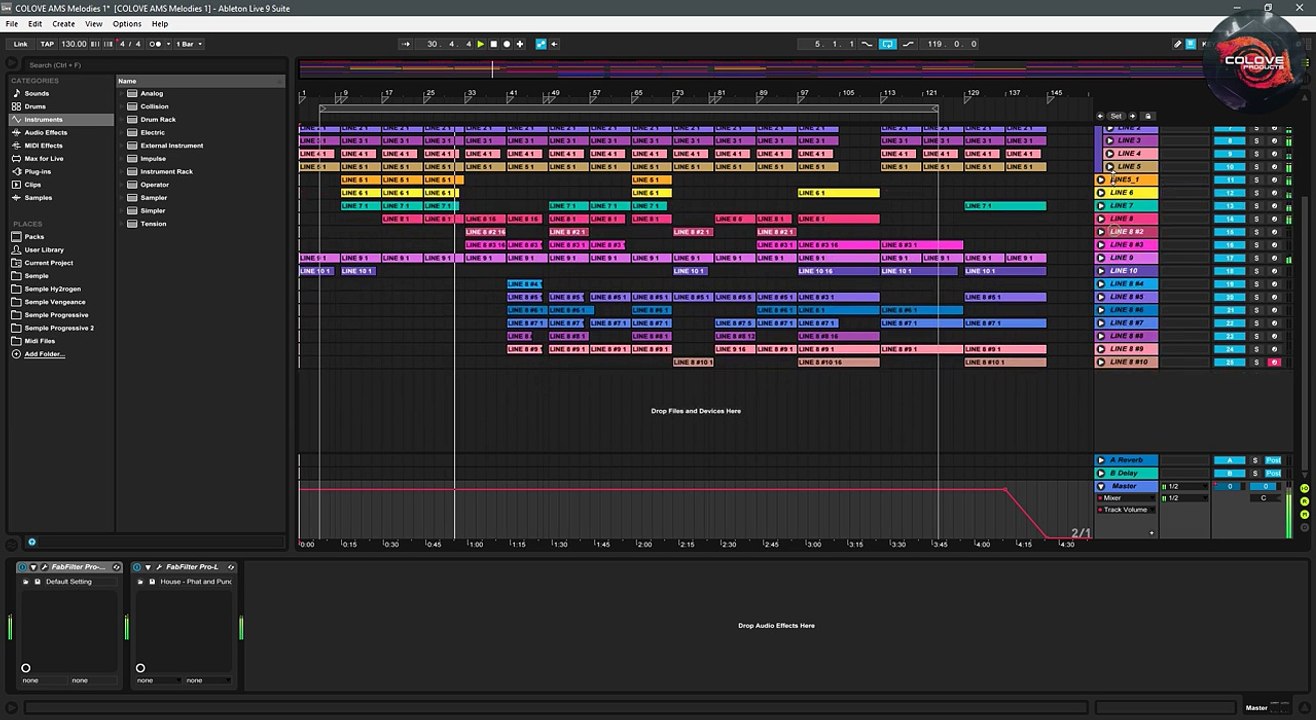Open the 1 Bar quantization dropdown
The width and height of the screenshot is (1316, 720).
coord(189,44)
